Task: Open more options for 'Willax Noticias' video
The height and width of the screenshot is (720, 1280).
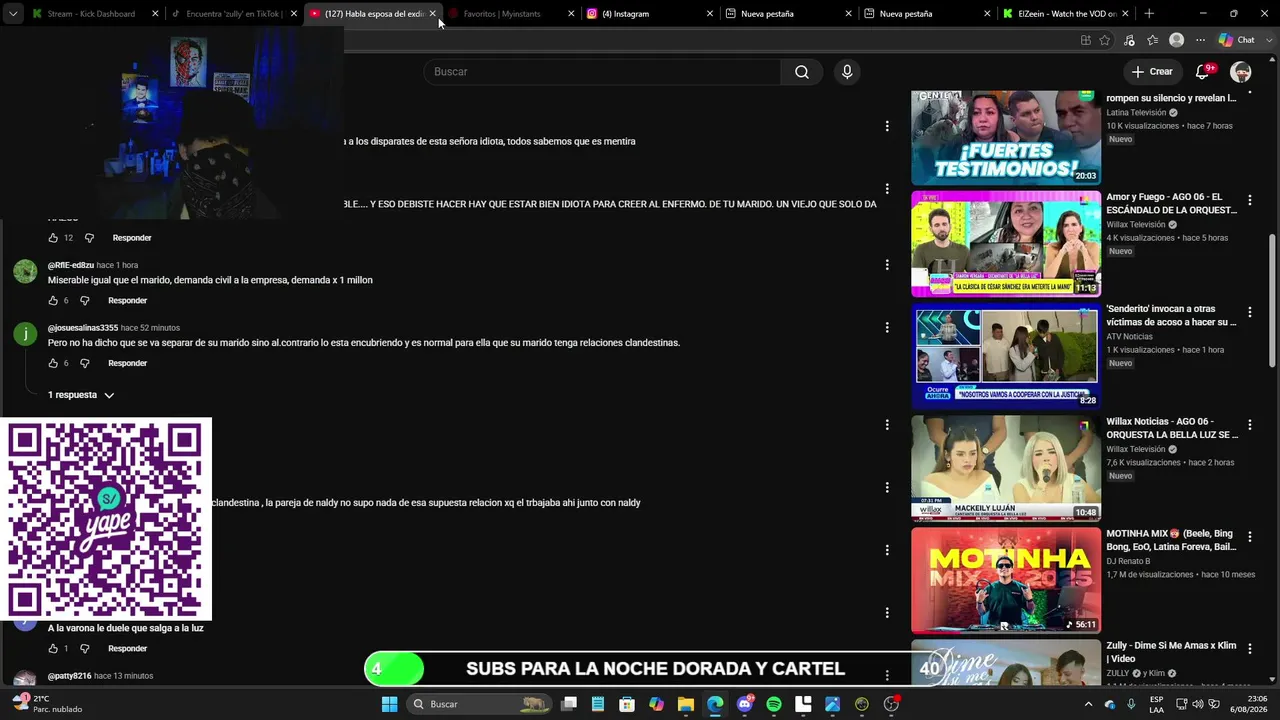Action: click(1249, 425)
